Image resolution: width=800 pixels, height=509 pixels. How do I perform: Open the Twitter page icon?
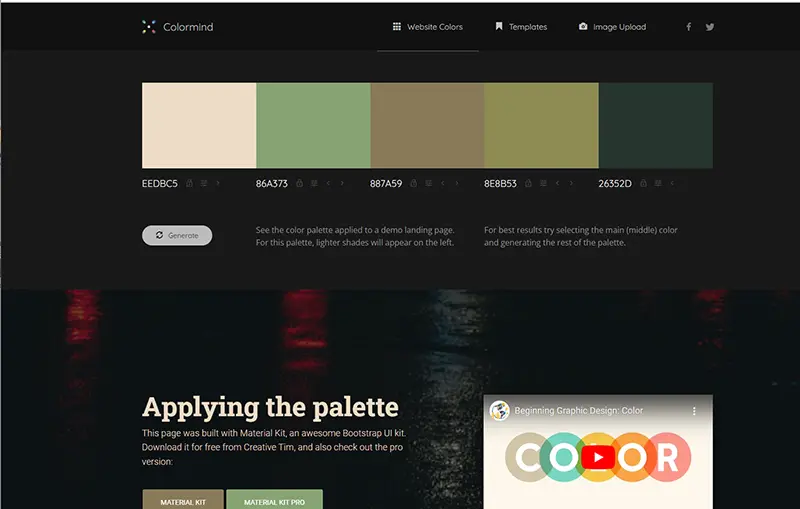click(x=710, y=27)
